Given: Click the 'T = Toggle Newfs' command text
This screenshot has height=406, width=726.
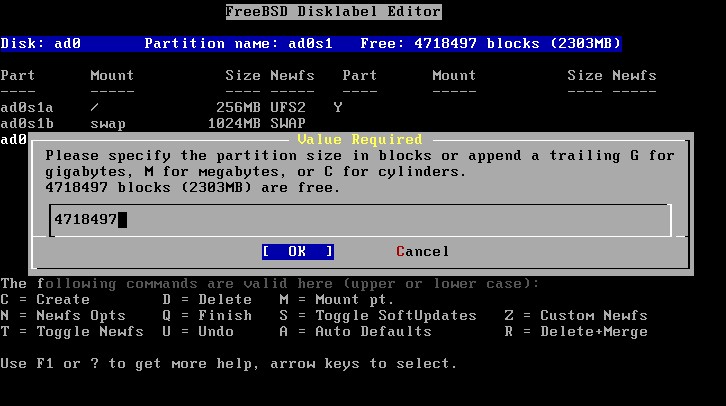Looking at the screenshot, I should tap(72, 331).
